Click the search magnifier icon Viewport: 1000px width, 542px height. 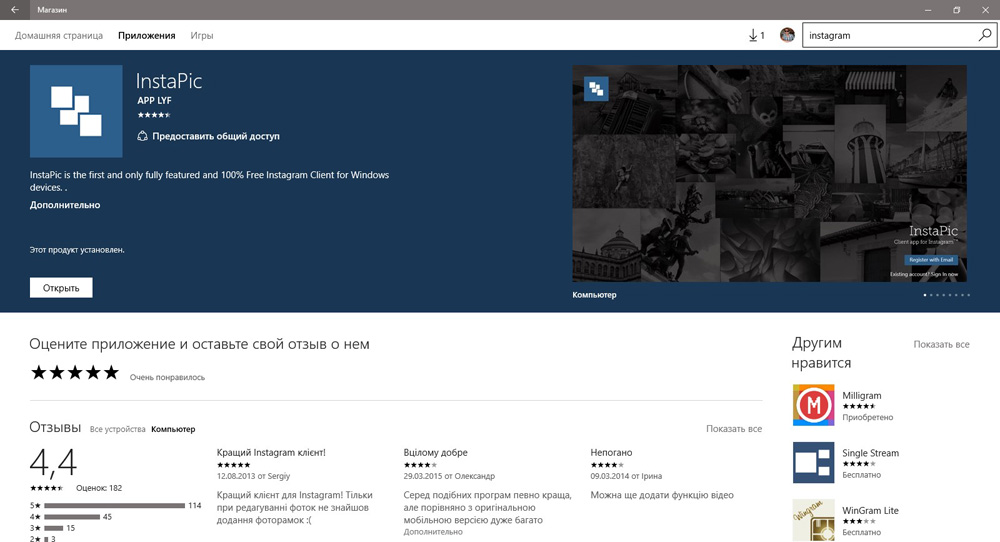(985, 35)
